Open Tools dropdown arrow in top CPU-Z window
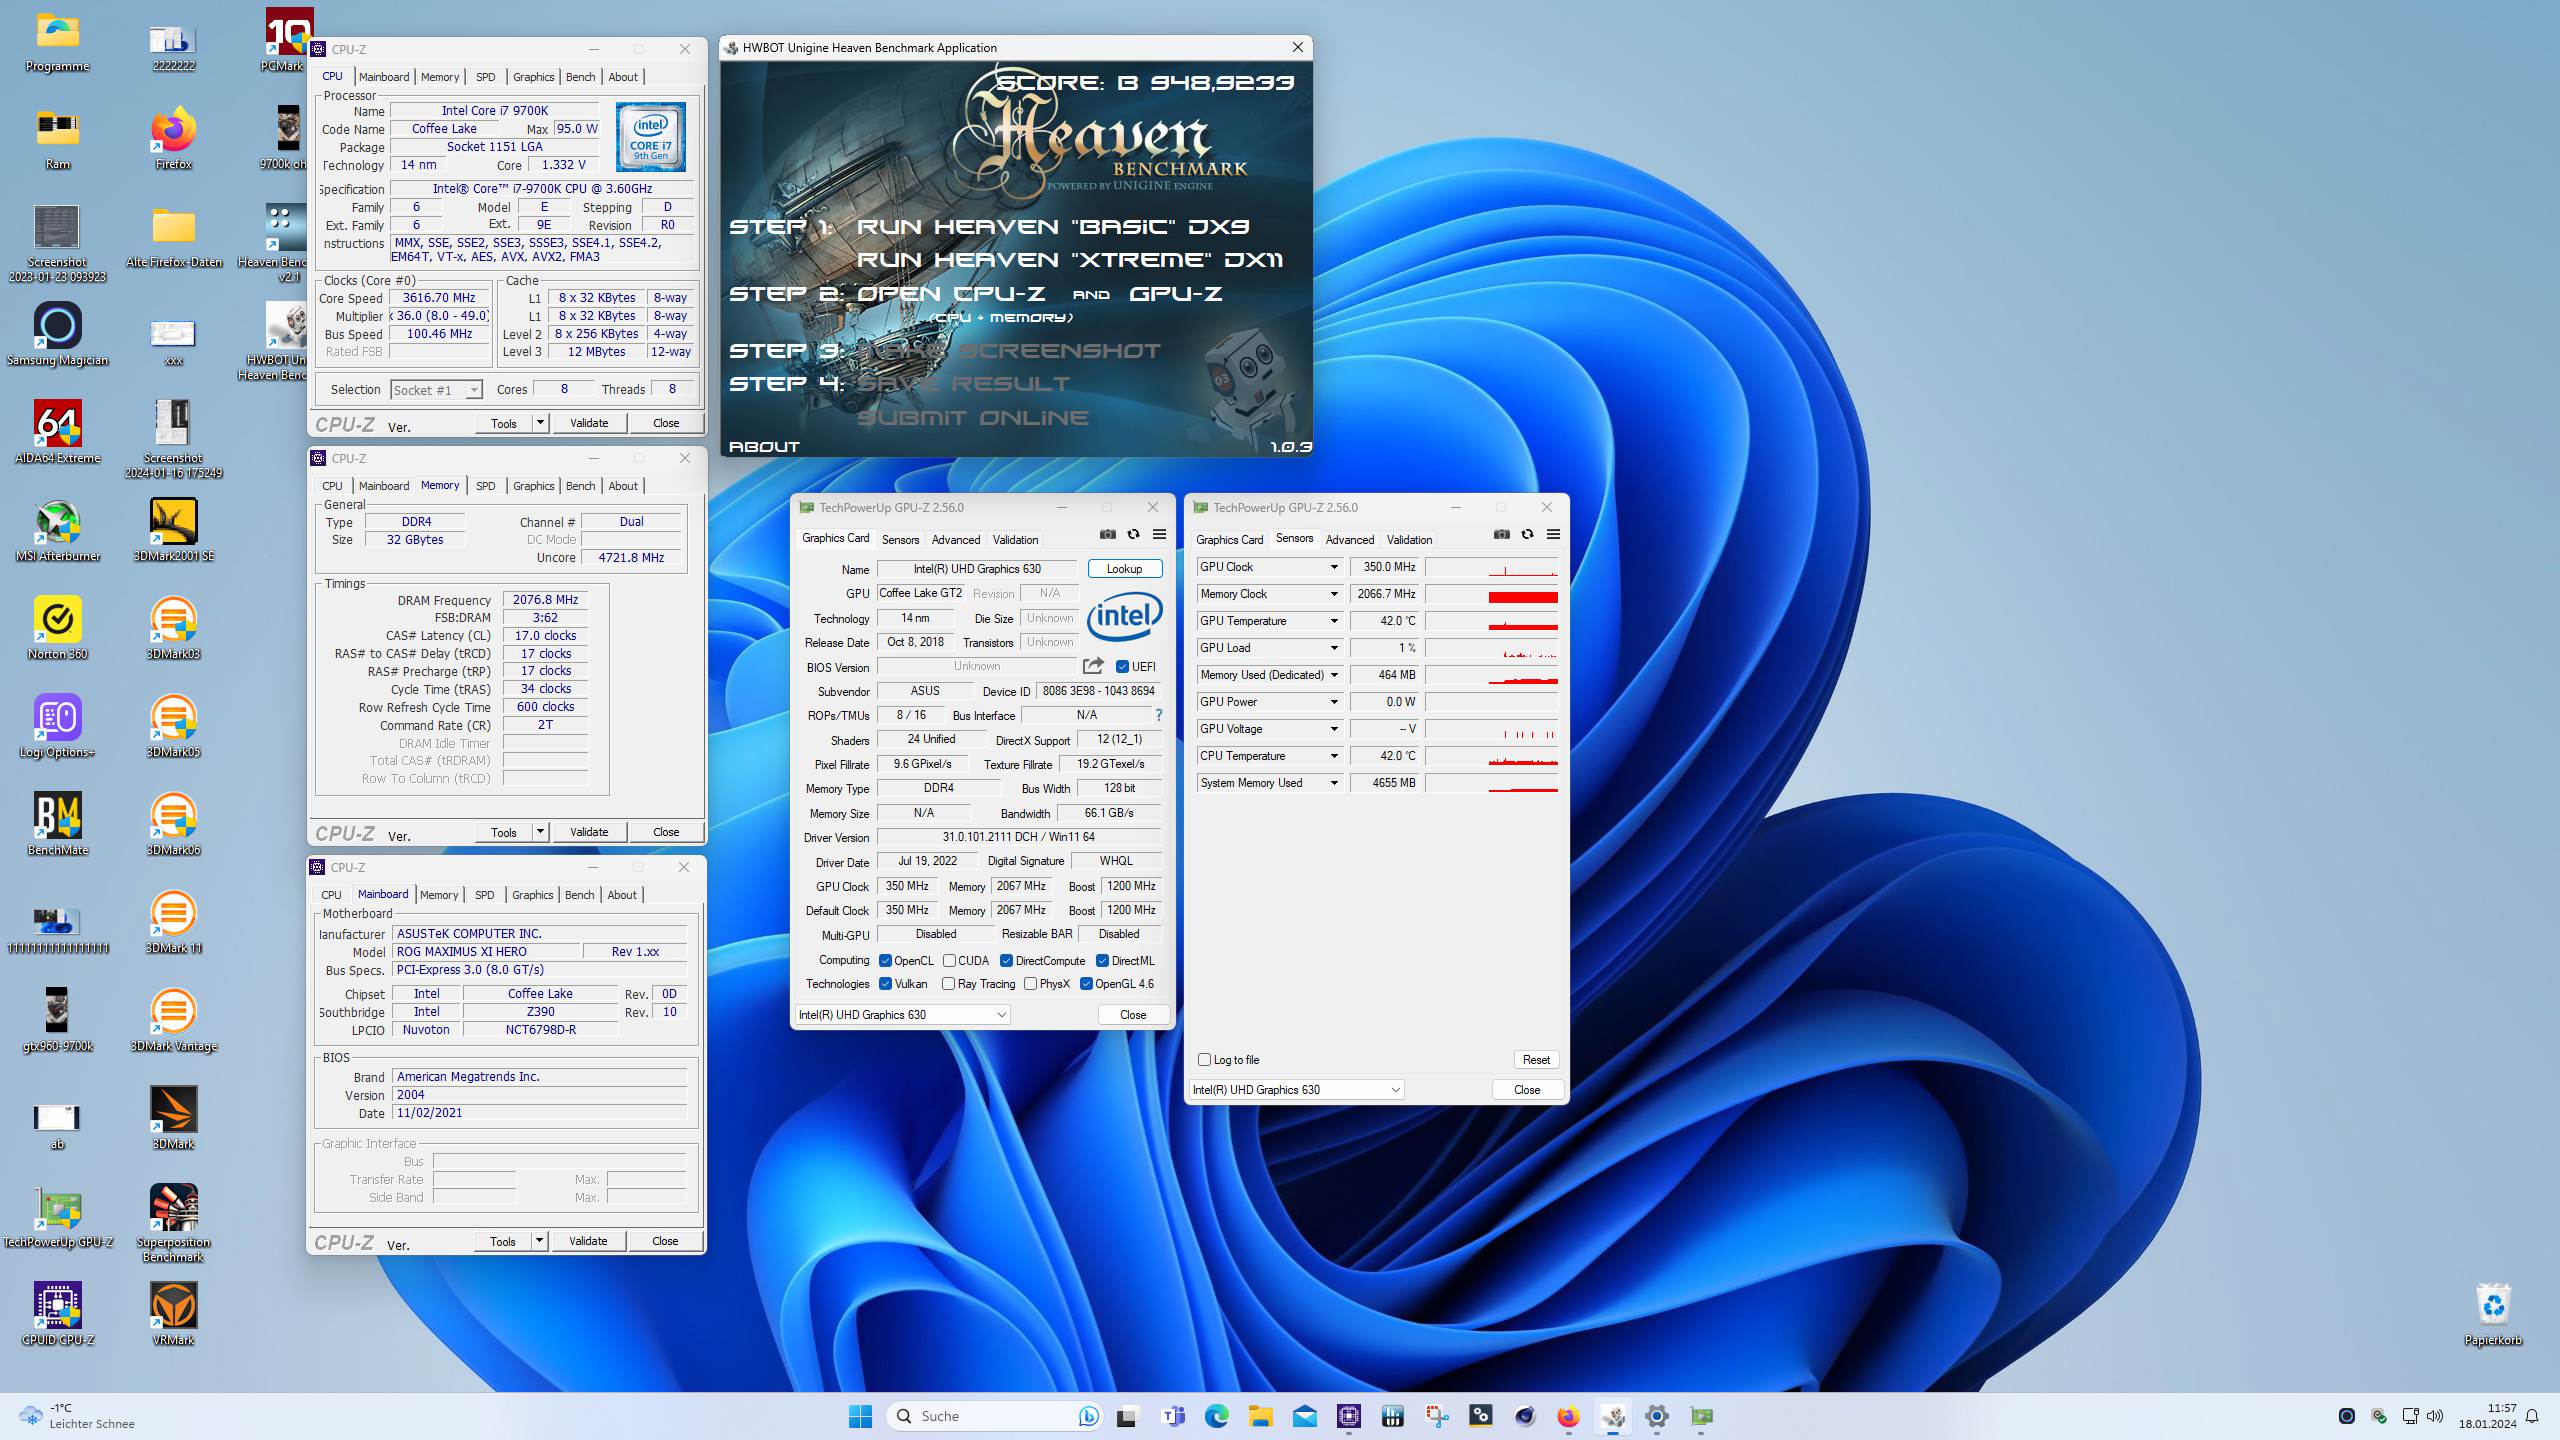The height and width of the screenshot is (1440, 2560). [x=540, y=423]
